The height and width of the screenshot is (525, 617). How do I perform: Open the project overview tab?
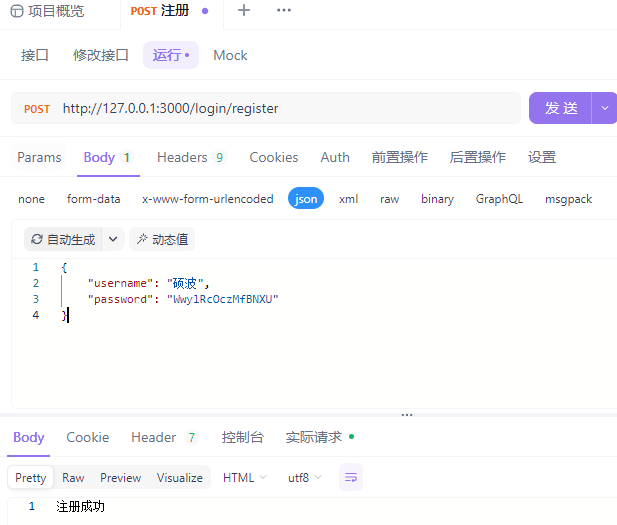48,11
